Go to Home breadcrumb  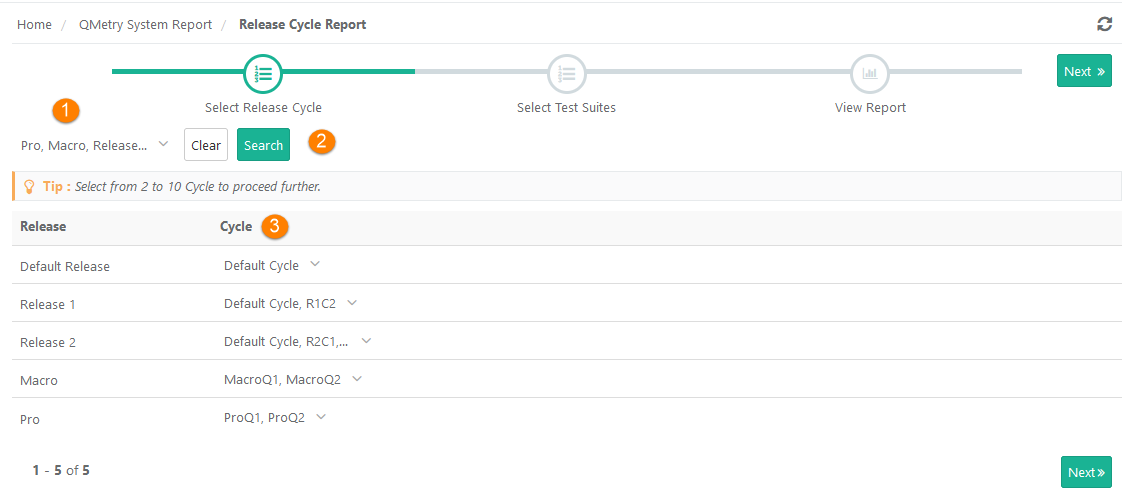[34, 24]
